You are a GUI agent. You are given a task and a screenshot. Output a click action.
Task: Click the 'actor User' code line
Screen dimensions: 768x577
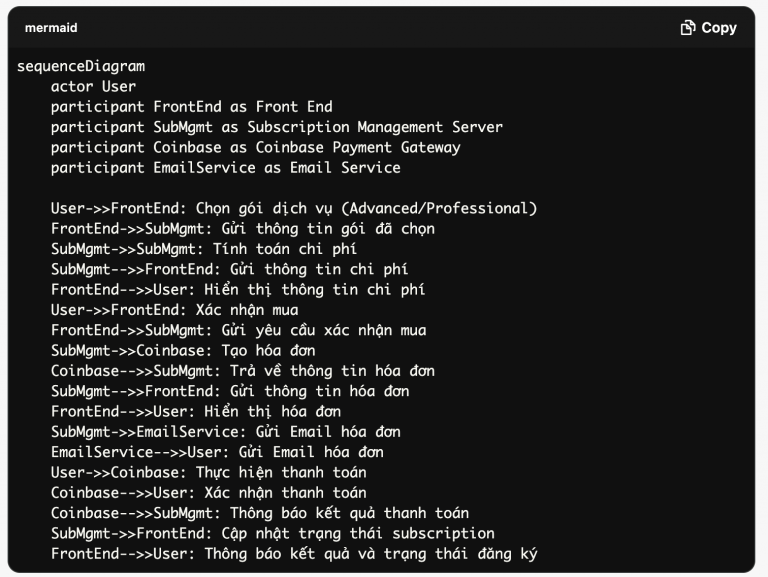coord(93,87)
